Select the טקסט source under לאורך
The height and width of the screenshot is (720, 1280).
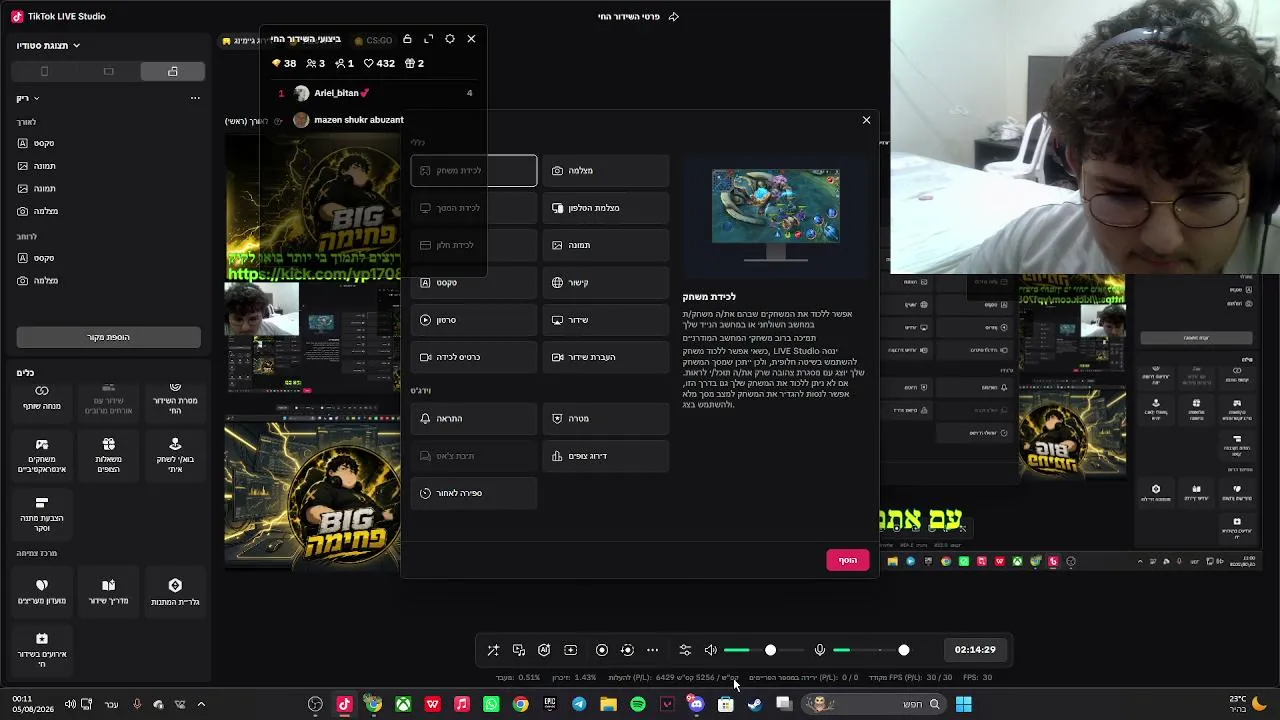(x=108, y=143)
